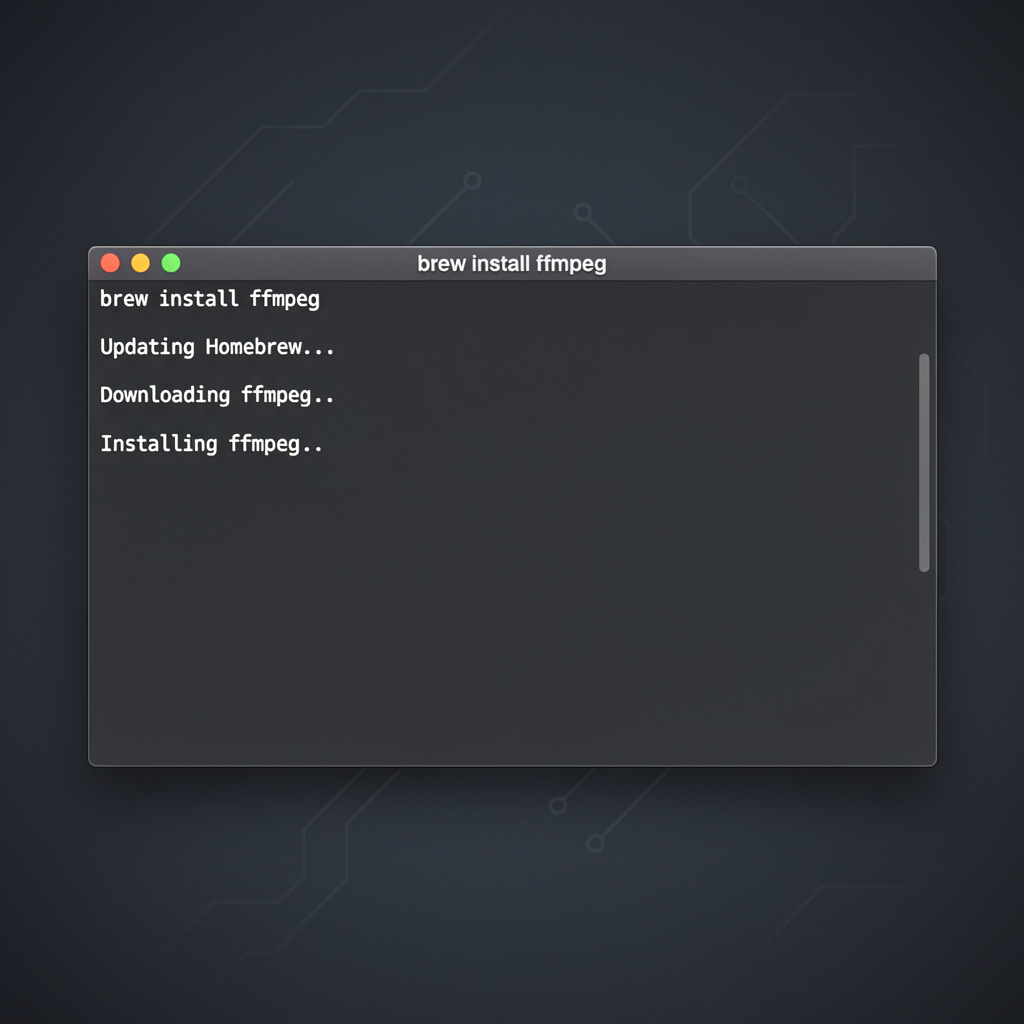The width and height of the screenshot is (1024, 1024).
Task: Click the 'brew install ffmpeg' window title
Action: pos(511,264)
